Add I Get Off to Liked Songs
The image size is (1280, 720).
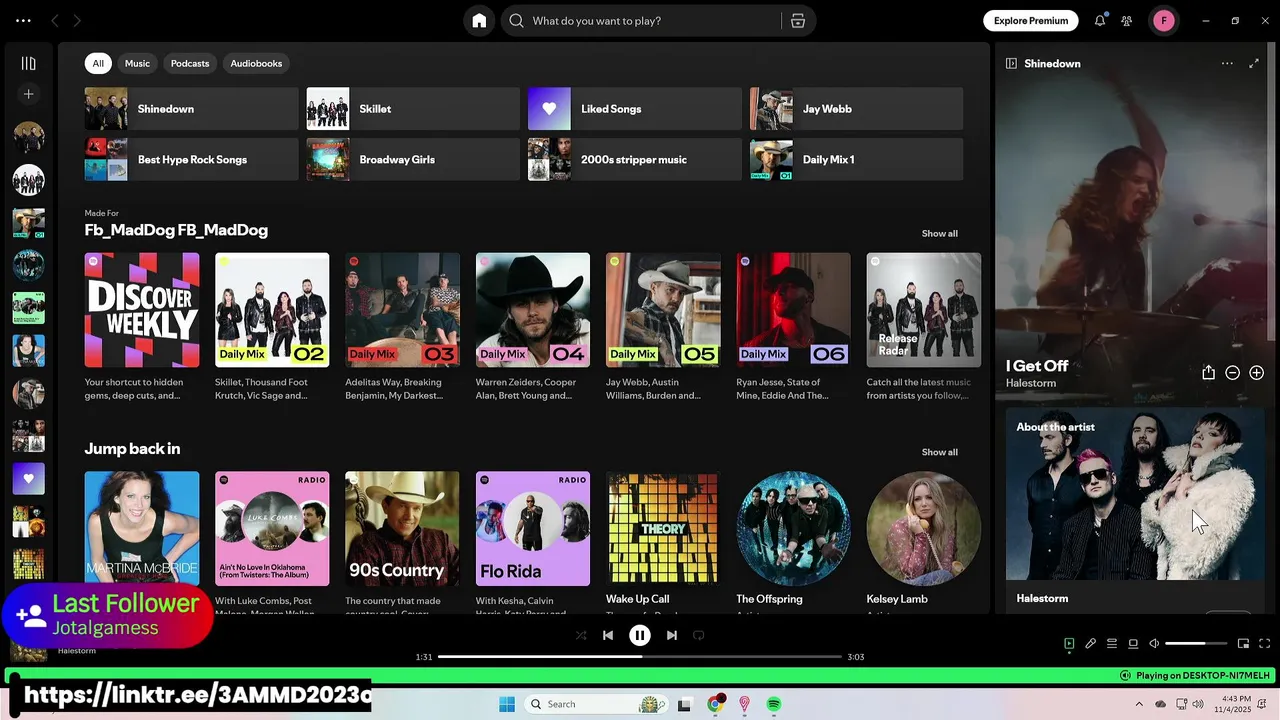(1256, 372)
